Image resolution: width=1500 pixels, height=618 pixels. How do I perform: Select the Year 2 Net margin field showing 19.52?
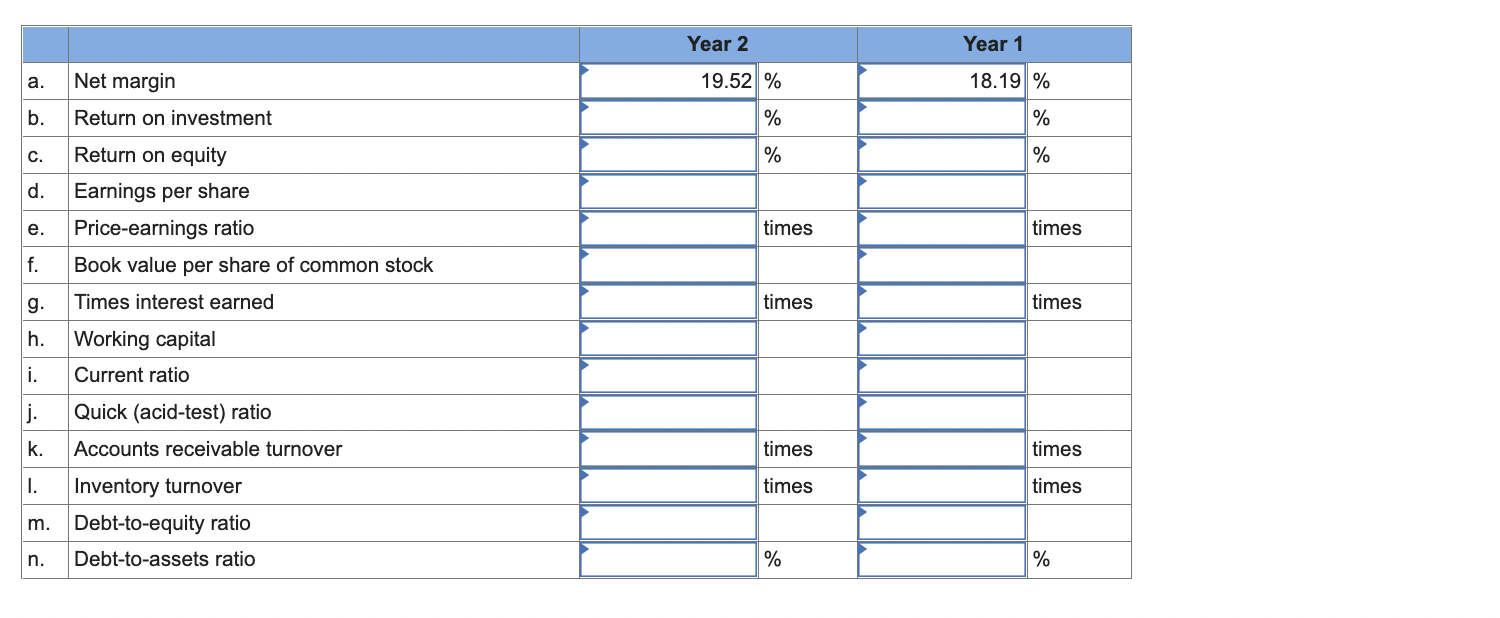[x=668, y=81]
